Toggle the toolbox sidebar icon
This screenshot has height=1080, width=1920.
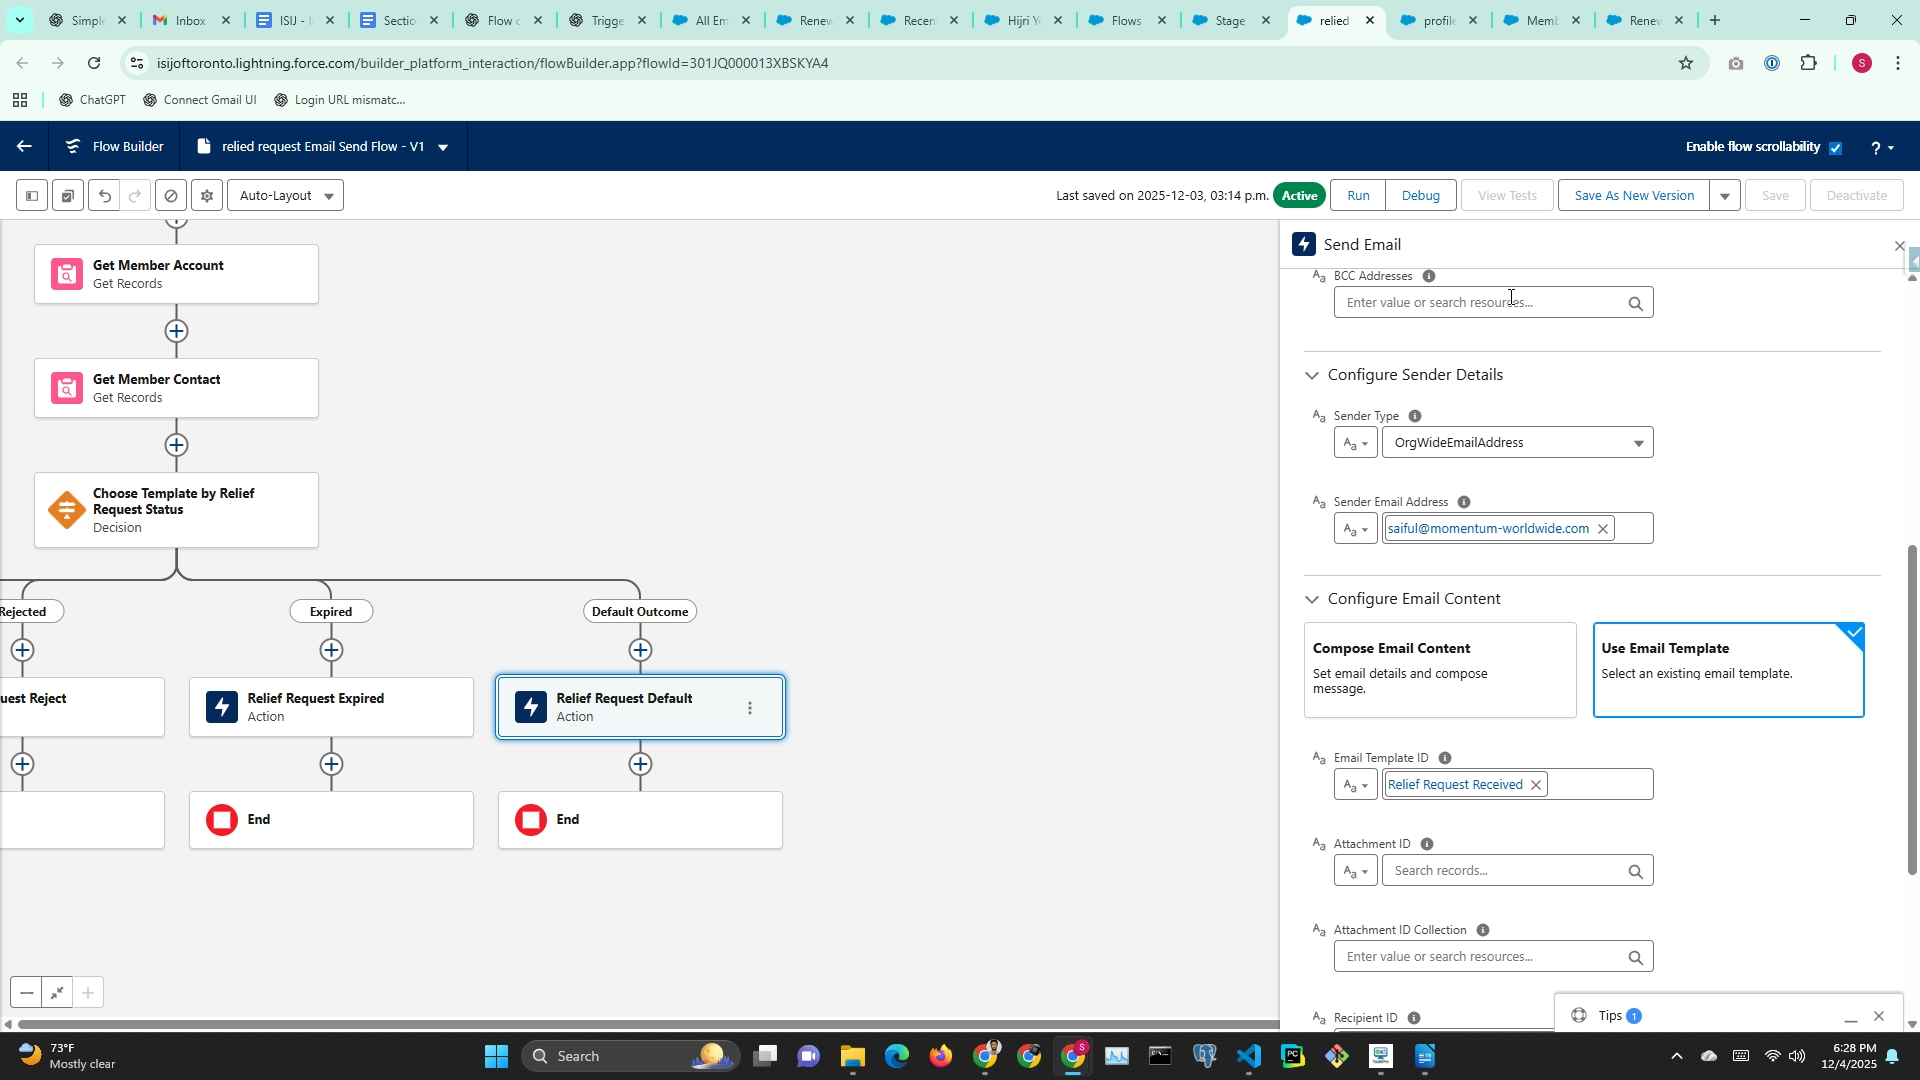point(32,196)
